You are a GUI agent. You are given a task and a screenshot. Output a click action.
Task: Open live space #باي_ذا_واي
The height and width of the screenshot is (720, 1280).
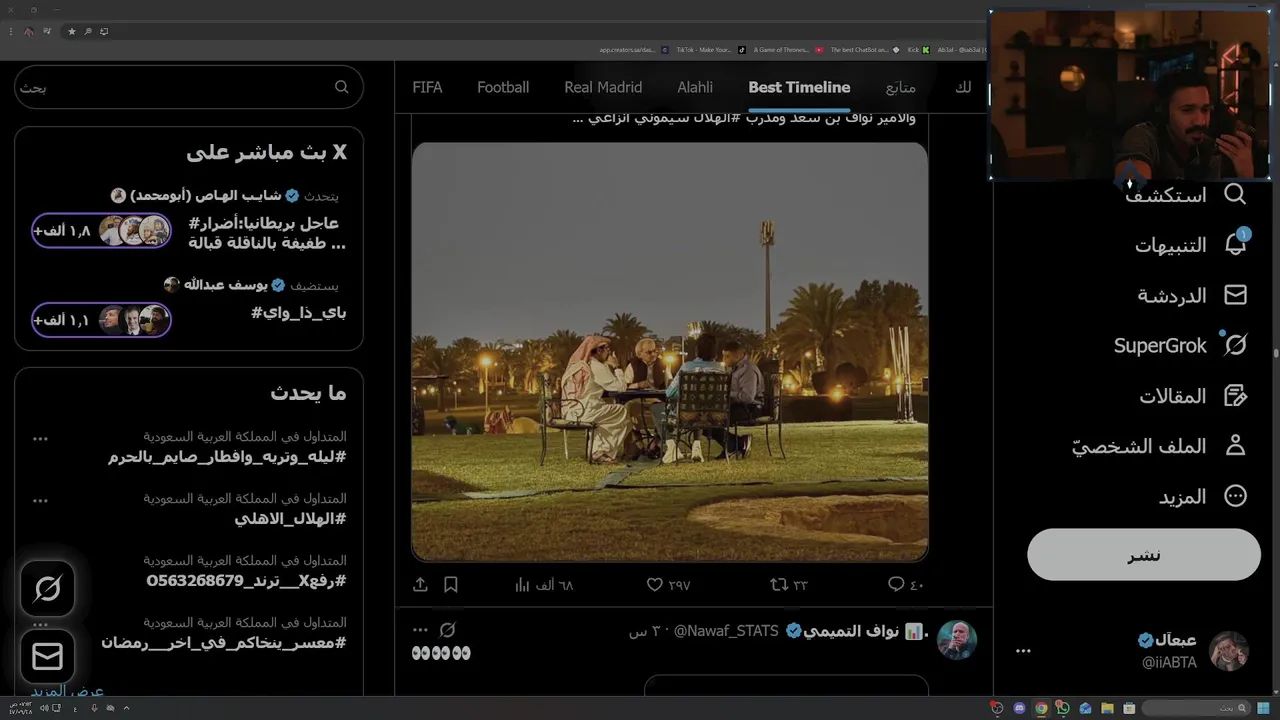[x=298, y=312]
